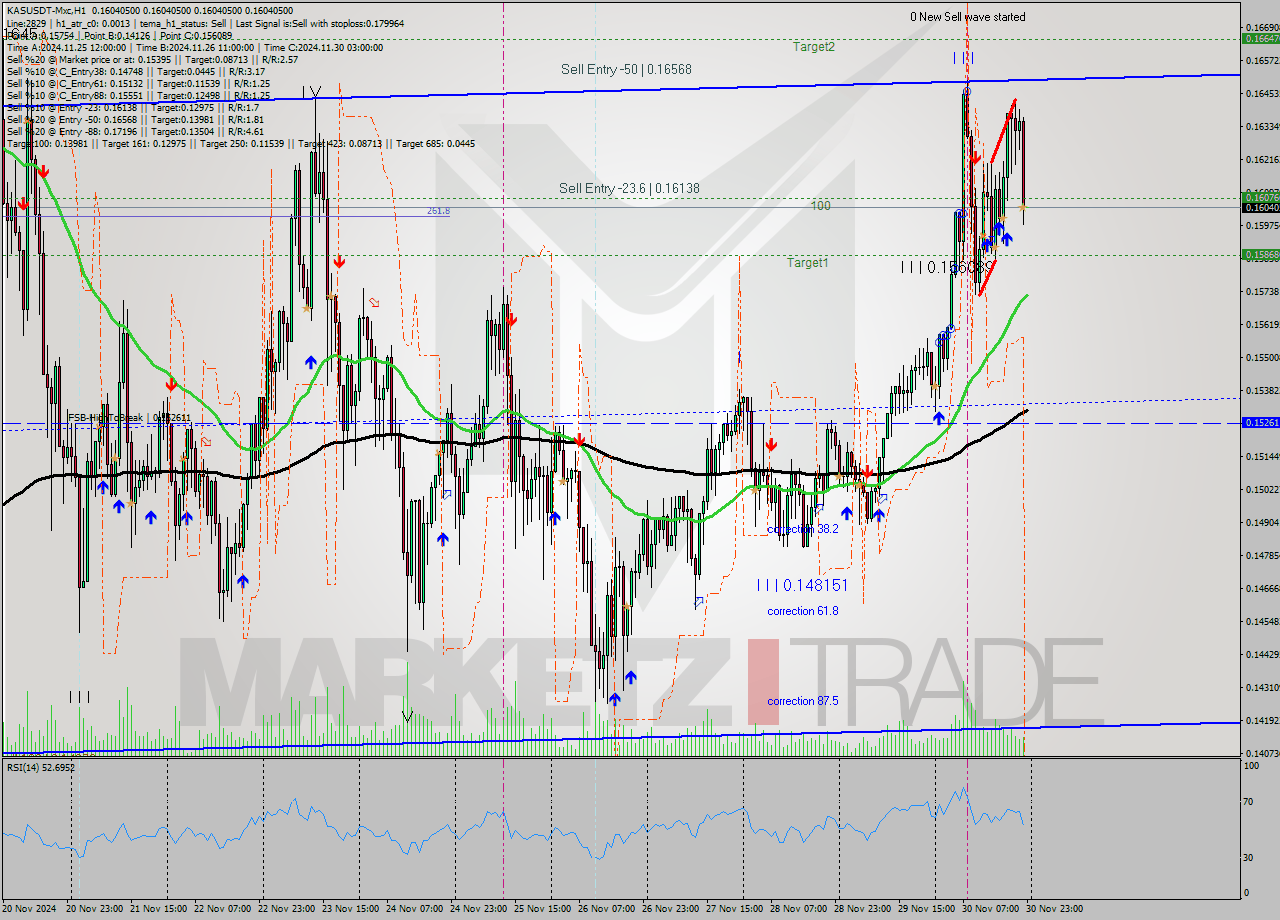Click the '0 New Sell wave started' label
Image resolution: width=1280 pixels, height=920 pixels.
(967, 17)
